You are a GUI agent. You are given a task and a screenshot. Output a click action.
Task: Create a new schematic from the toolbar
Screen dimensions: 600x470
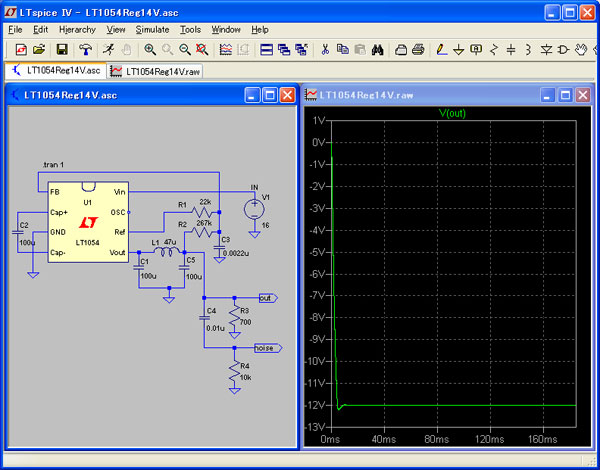pyautogui.click(x=21, y=49)
